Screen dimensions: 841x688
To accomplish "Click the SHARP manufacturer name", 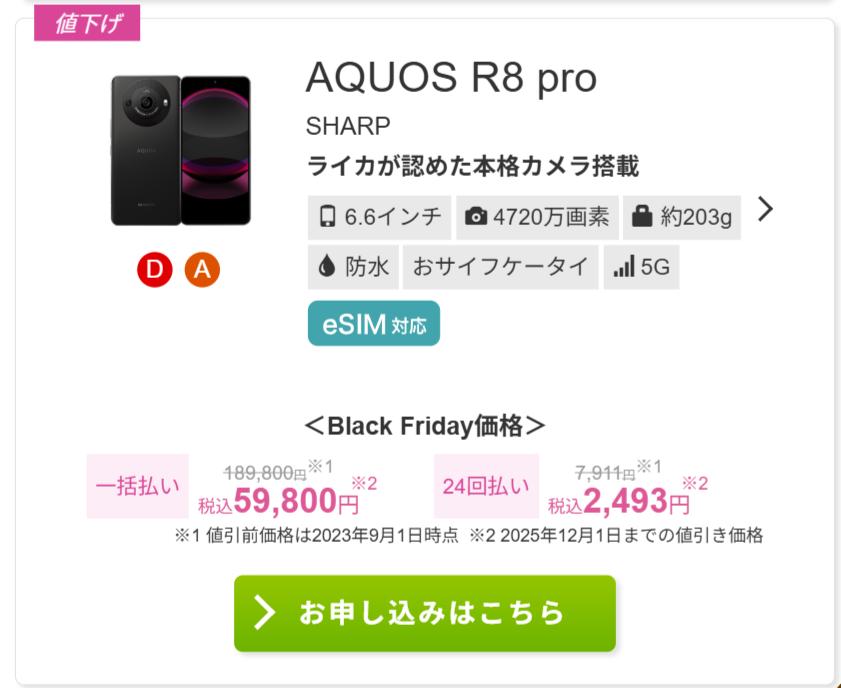I will [x=348, y=127].
